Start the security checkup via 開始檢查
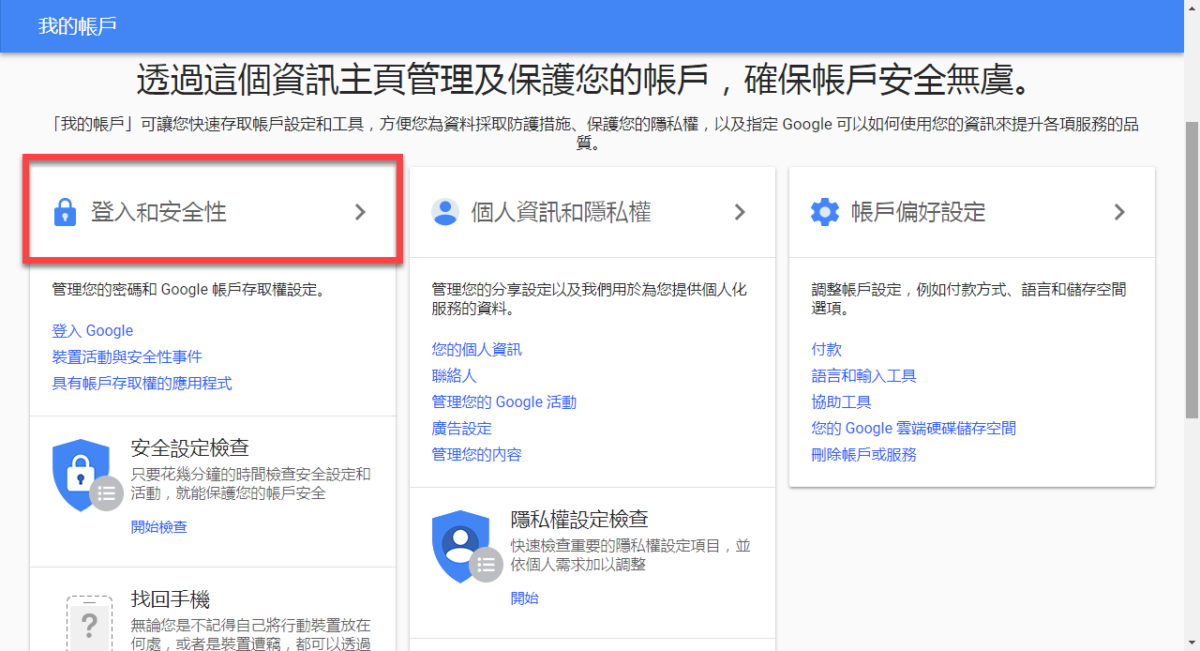 coord(159,526)
